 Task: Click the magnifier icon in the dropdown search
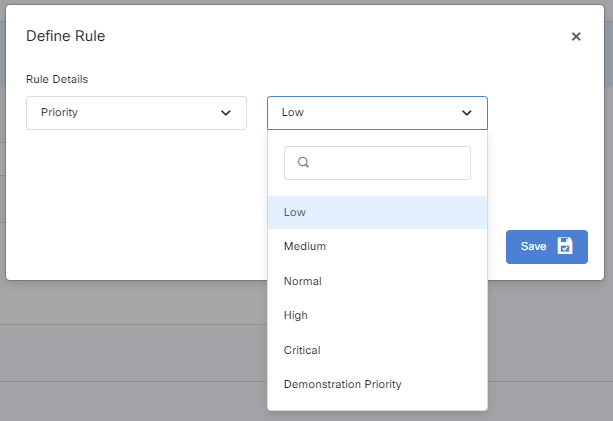click(x=304, y=163)
